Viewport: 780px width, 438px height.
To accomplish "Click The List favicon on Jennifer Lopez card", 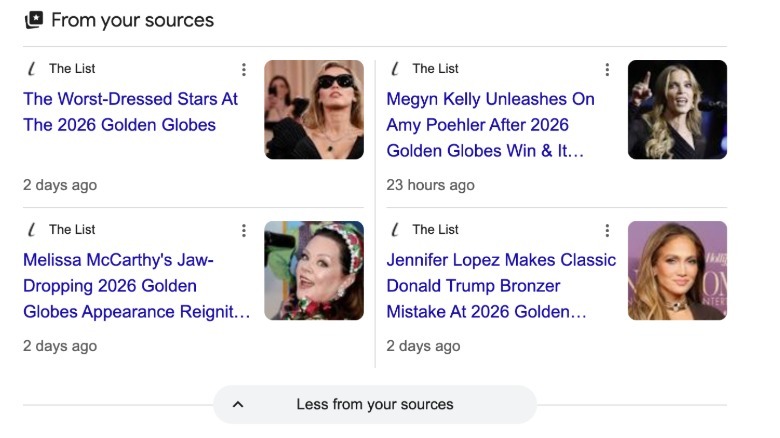I will pos(395,229).
